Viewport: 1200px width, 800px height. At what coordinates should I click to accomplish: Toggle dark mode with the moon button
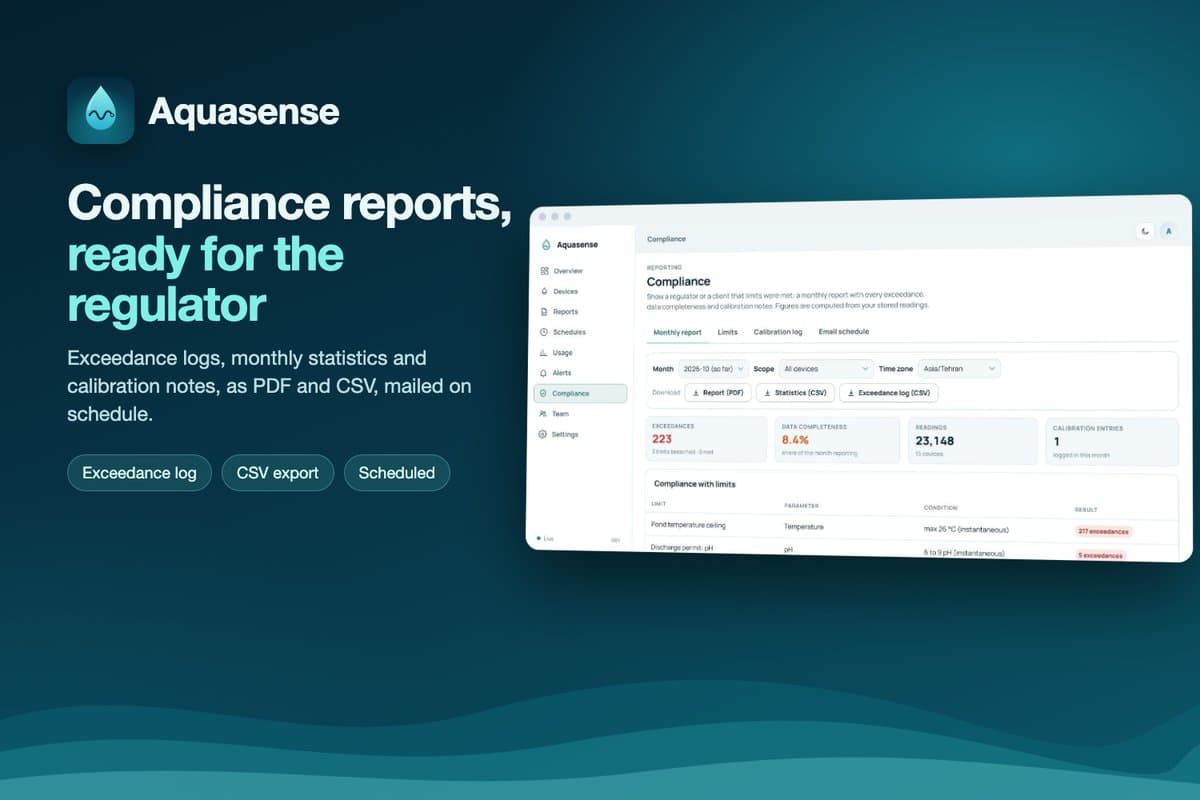pyautogui.click(x=1145, y=231)
